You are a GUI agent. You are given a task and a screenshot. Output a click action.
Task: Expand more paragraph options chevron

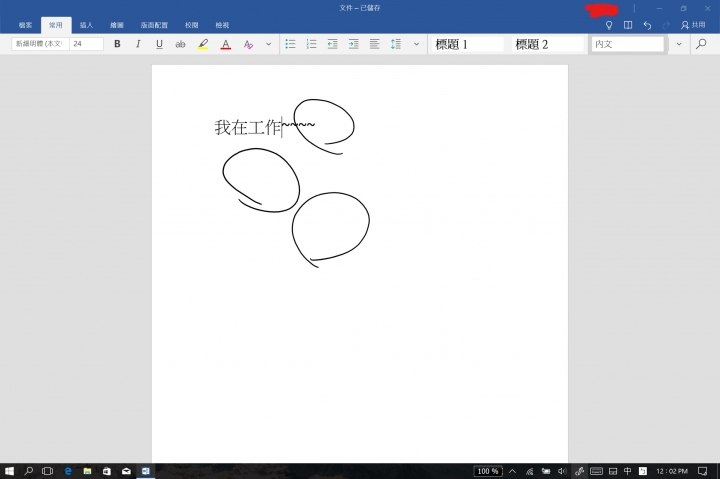[416, 44]
